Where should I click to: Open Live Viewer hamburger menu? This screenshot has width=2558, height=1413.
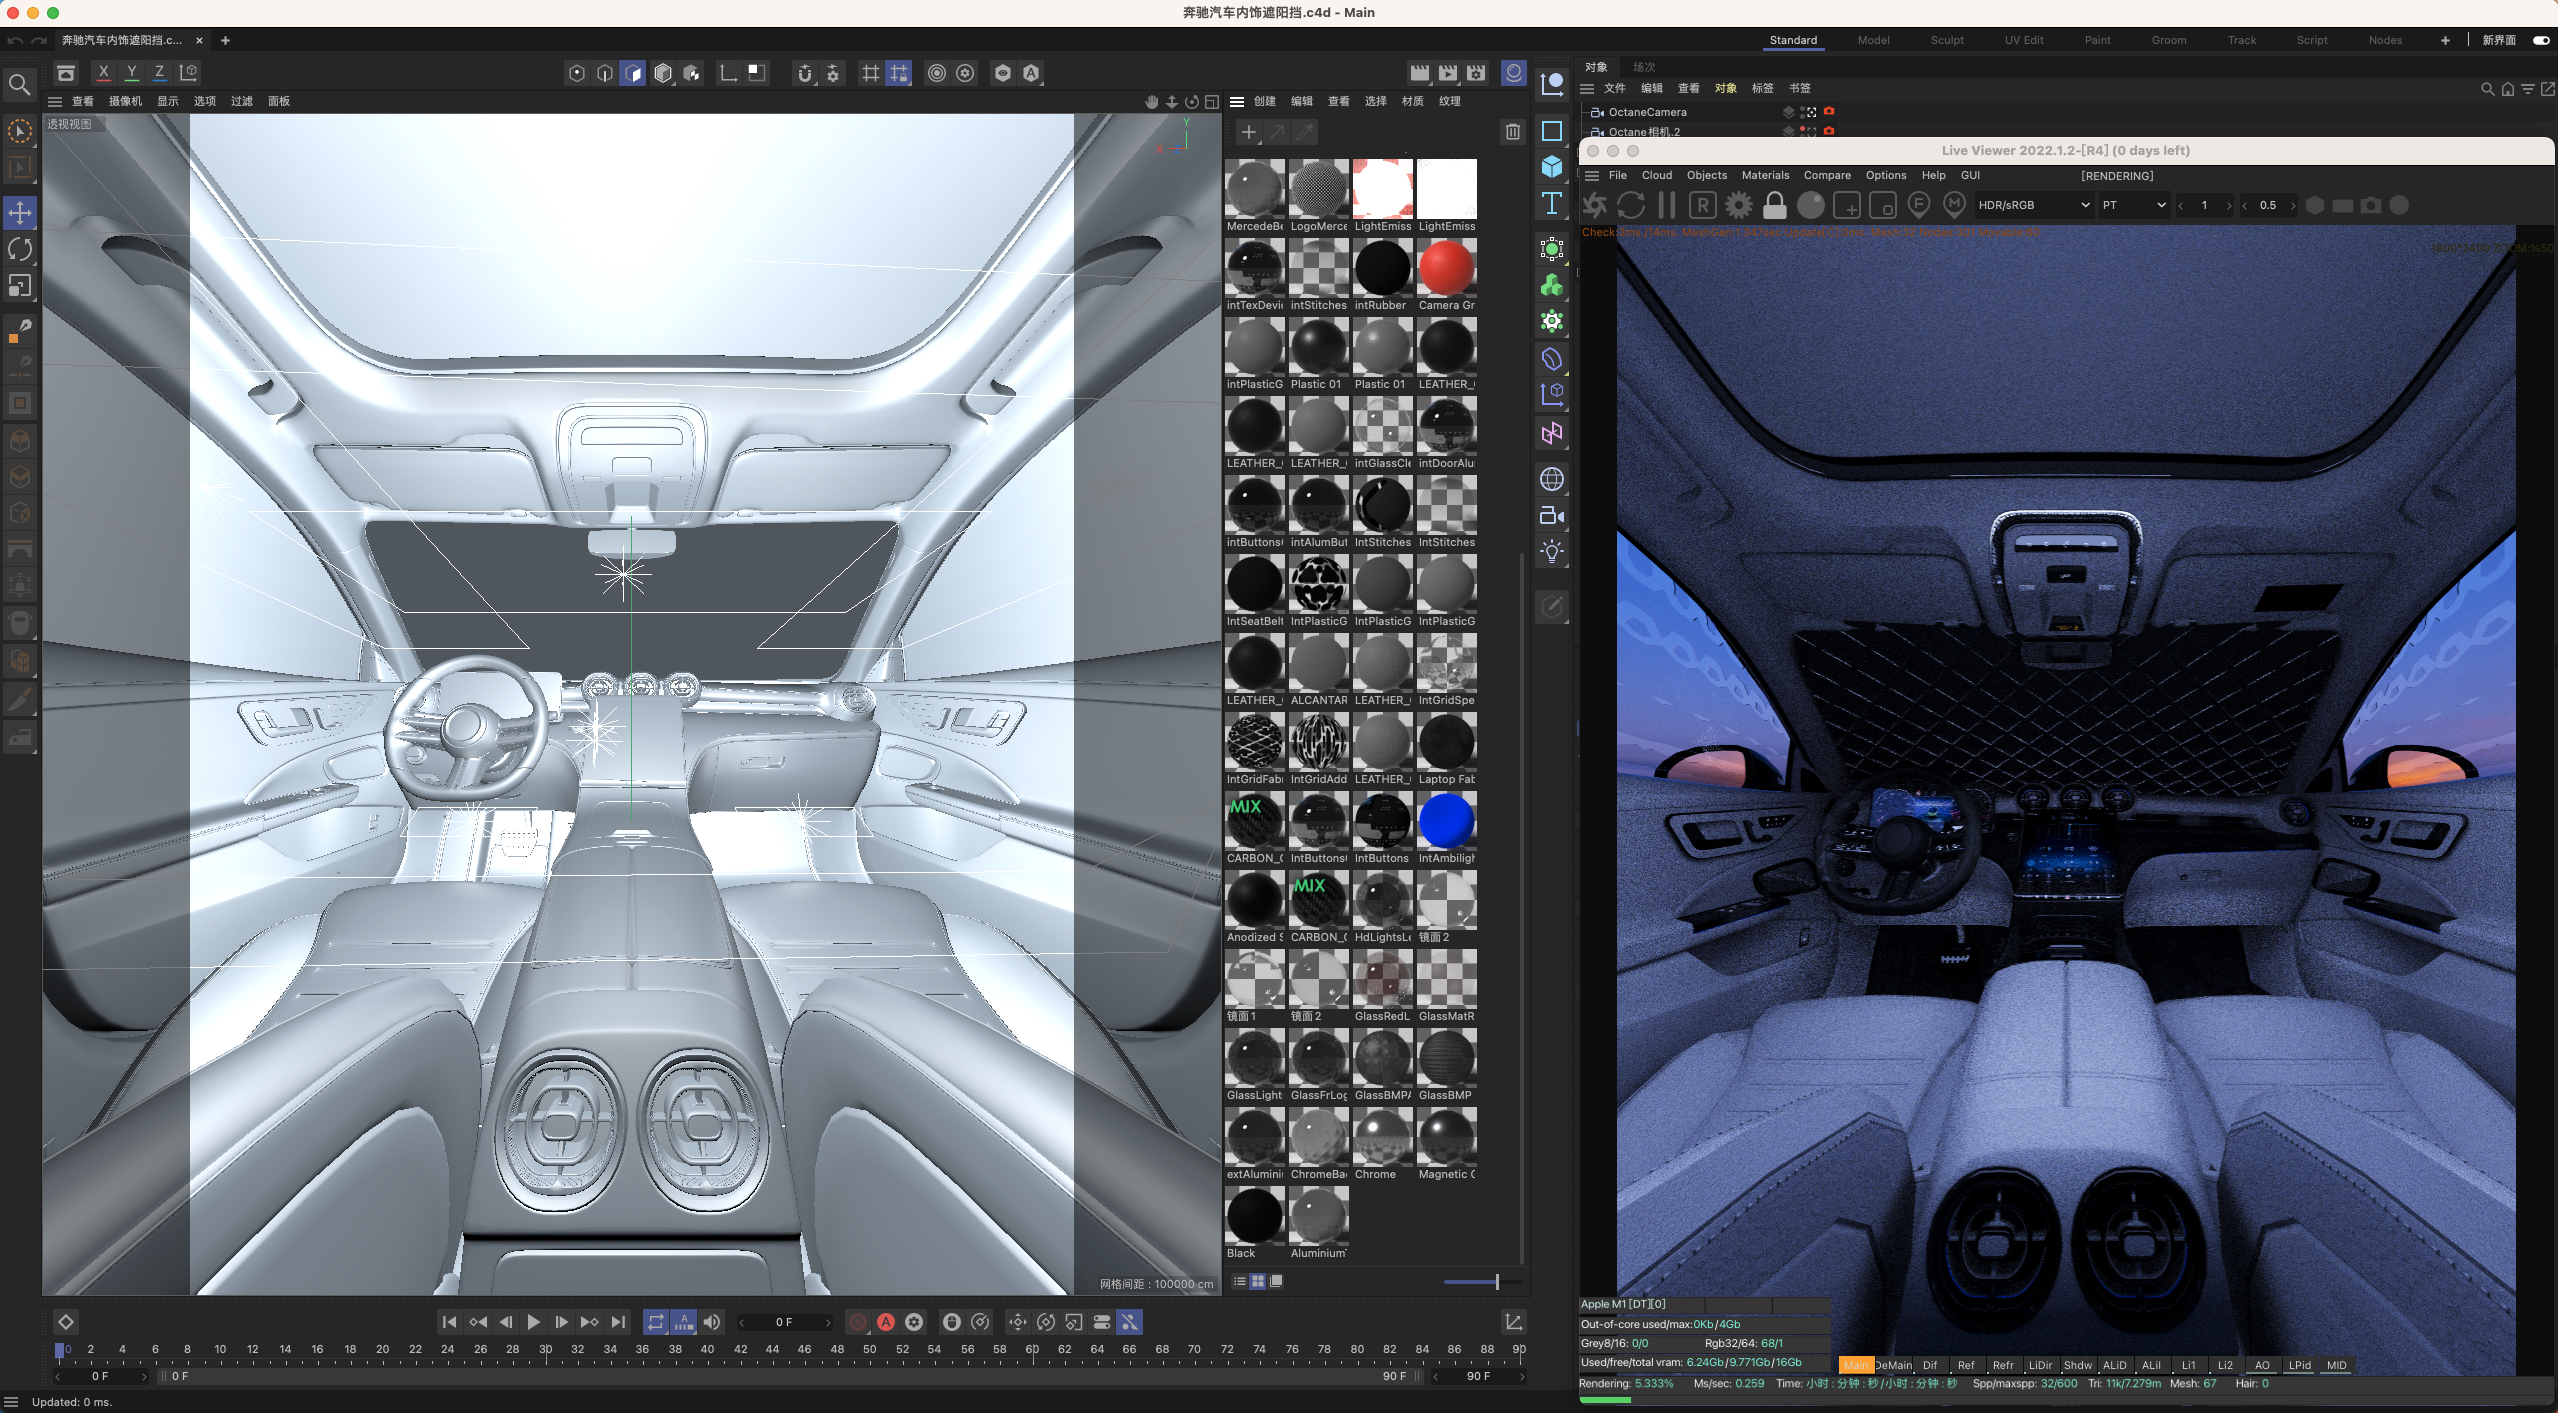coord(1592,175)
